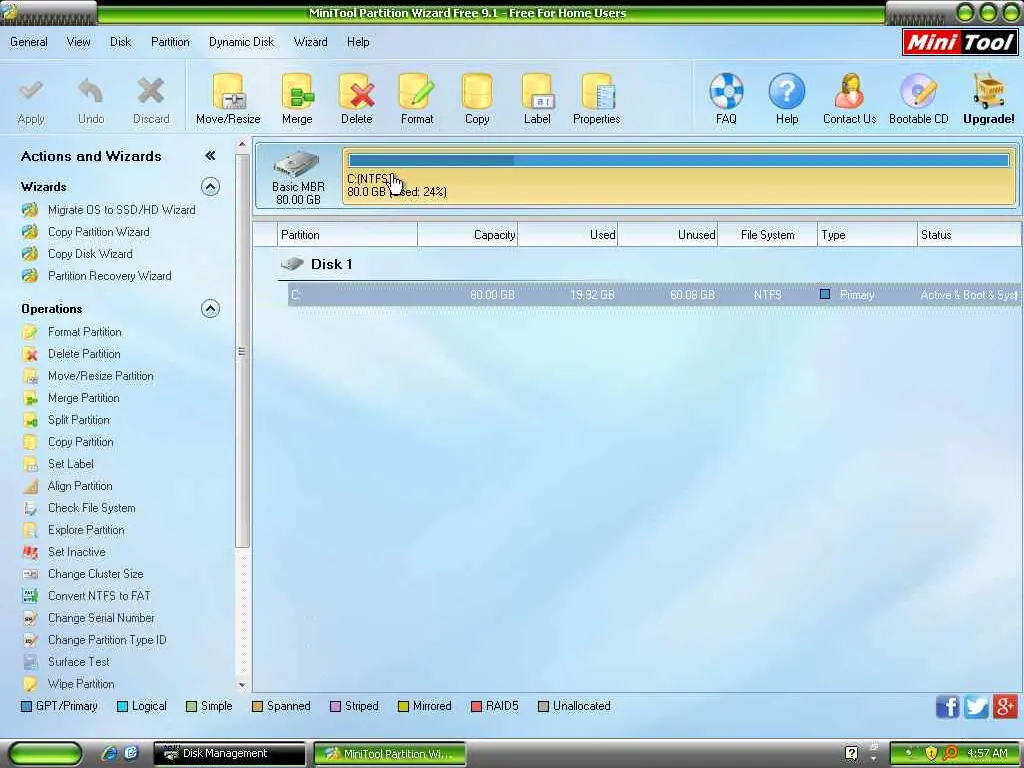Image resolution: width=1024 pixels, height=768 pixels.
Task: Click the Delete partition toolbar icon
Action: [357, 91]
